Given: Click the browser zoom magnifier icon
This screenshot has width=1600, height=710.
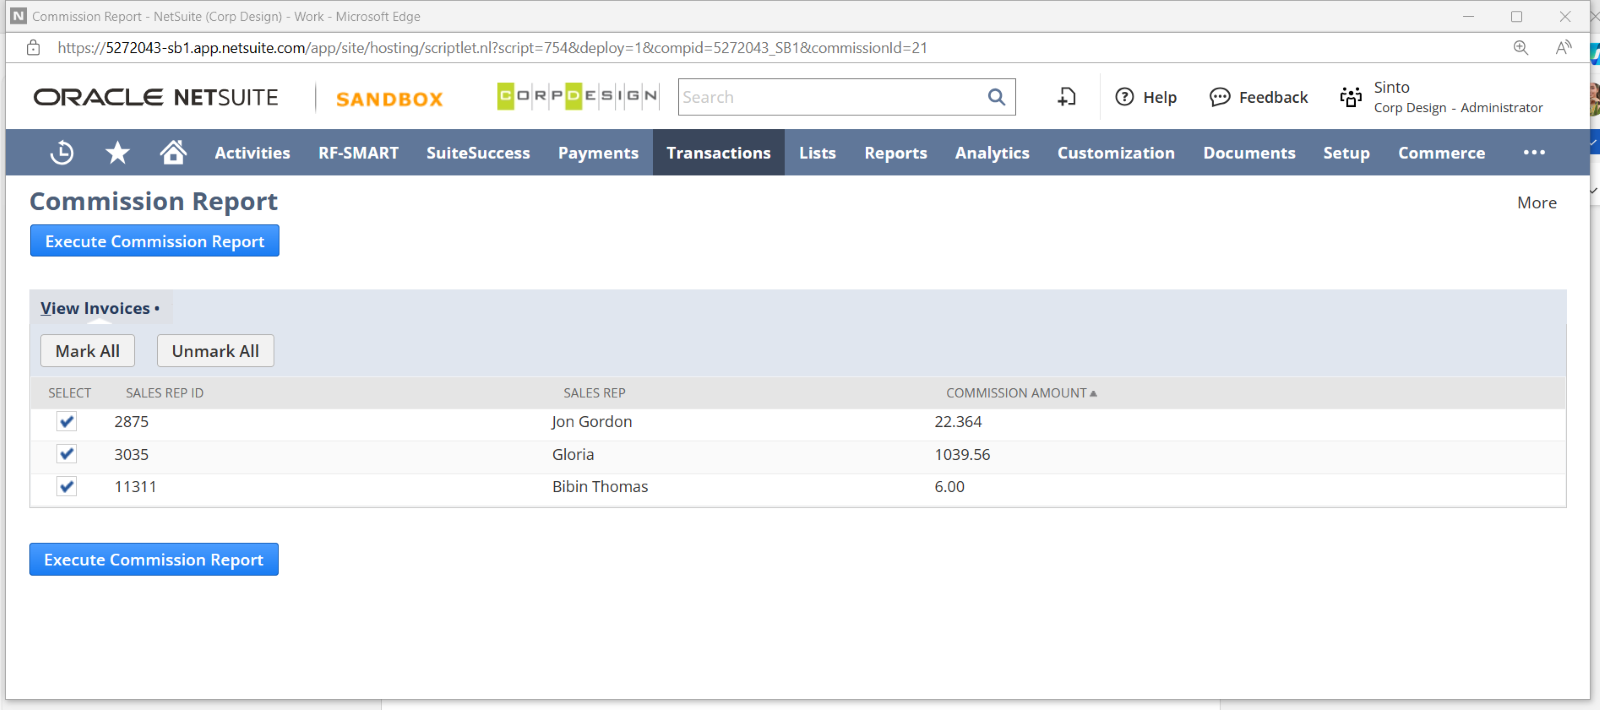Looking at the screenshot, I should pyautogui.click(x=1520, y=48).
